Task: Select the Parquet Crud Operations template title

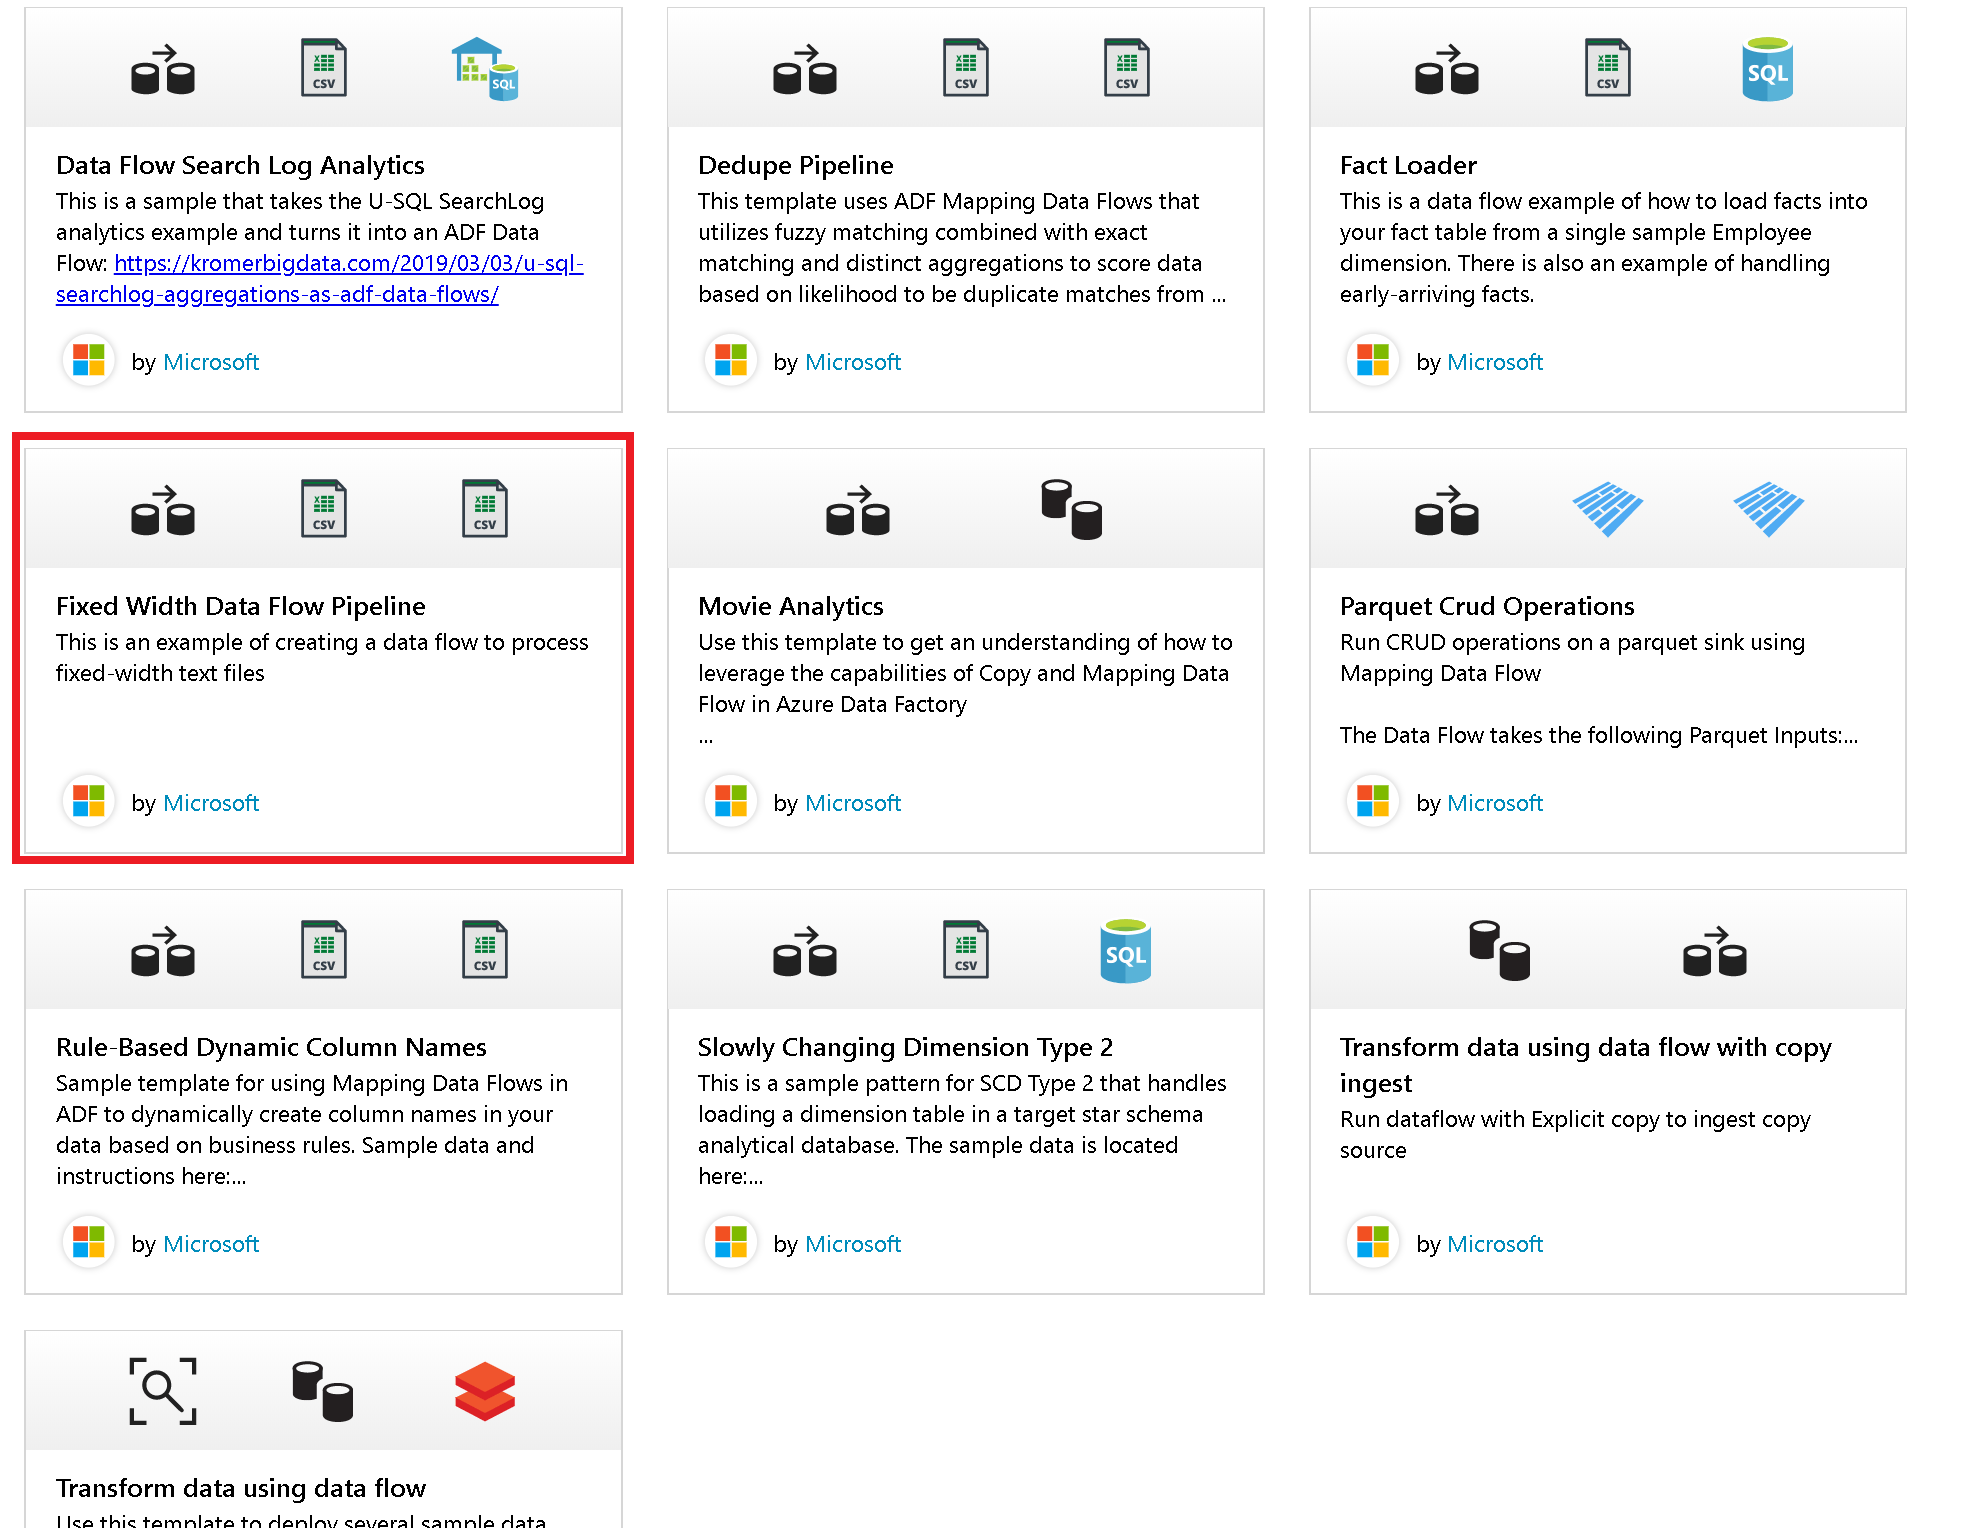Action: pyautogui.click(x=1487, y=606)
